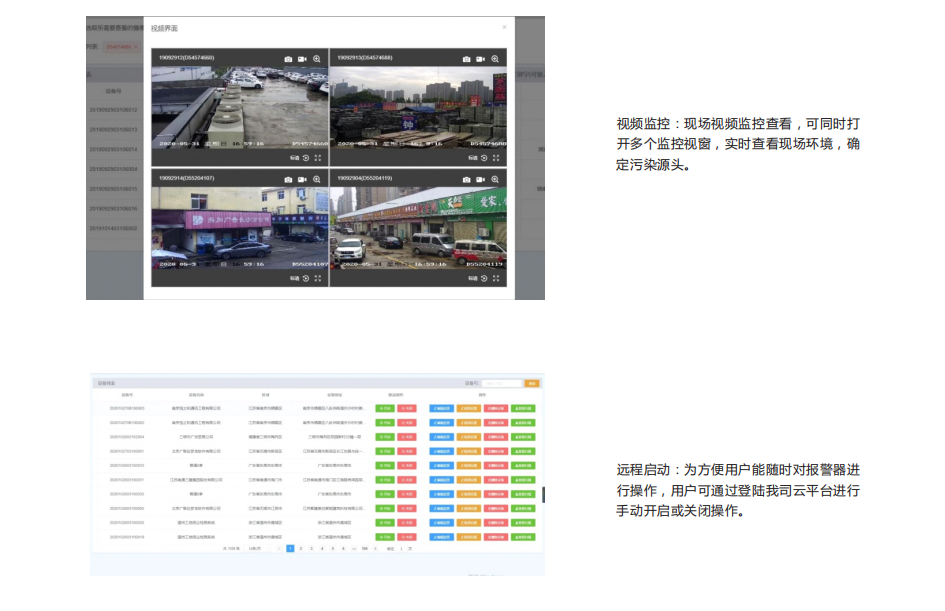945x611 pixels.
Task: Zoom in on camera 19092912 feed
Action: point(316,59)
